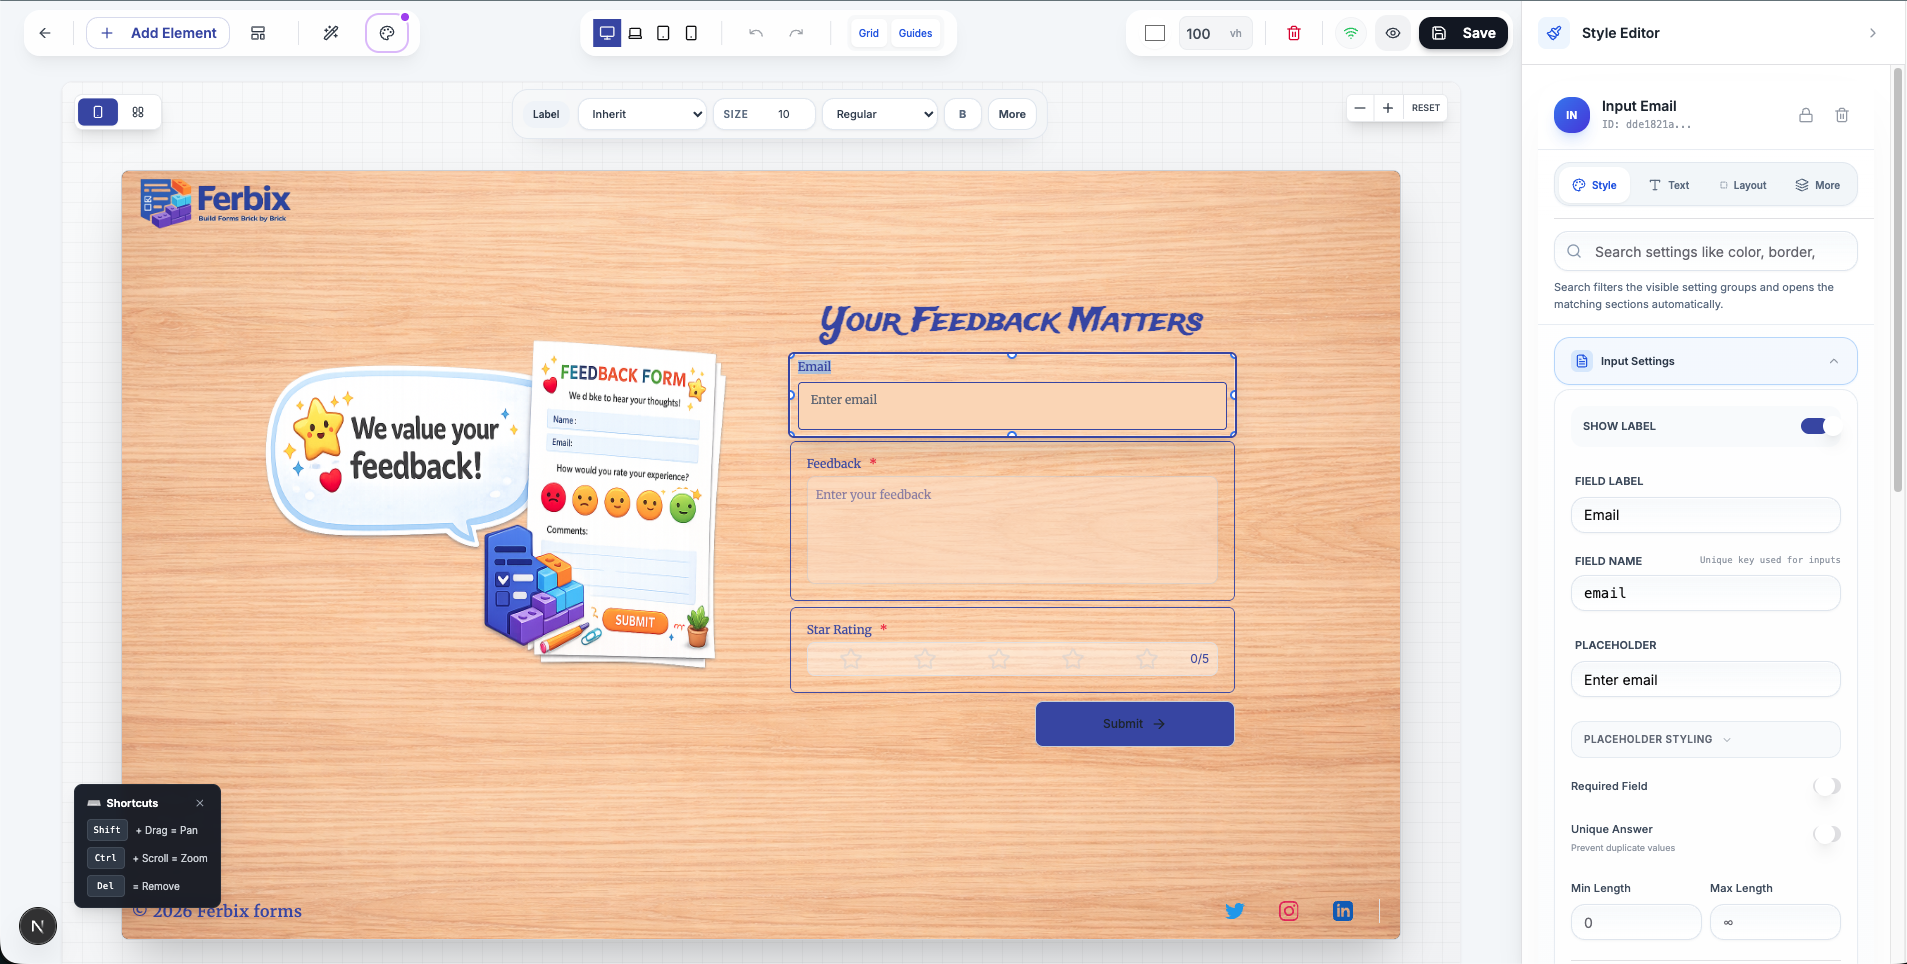The width and height of the screenshot is (1907, 964).
Task: Click the Style Editor brush icon
Action: click(1554, 33)
